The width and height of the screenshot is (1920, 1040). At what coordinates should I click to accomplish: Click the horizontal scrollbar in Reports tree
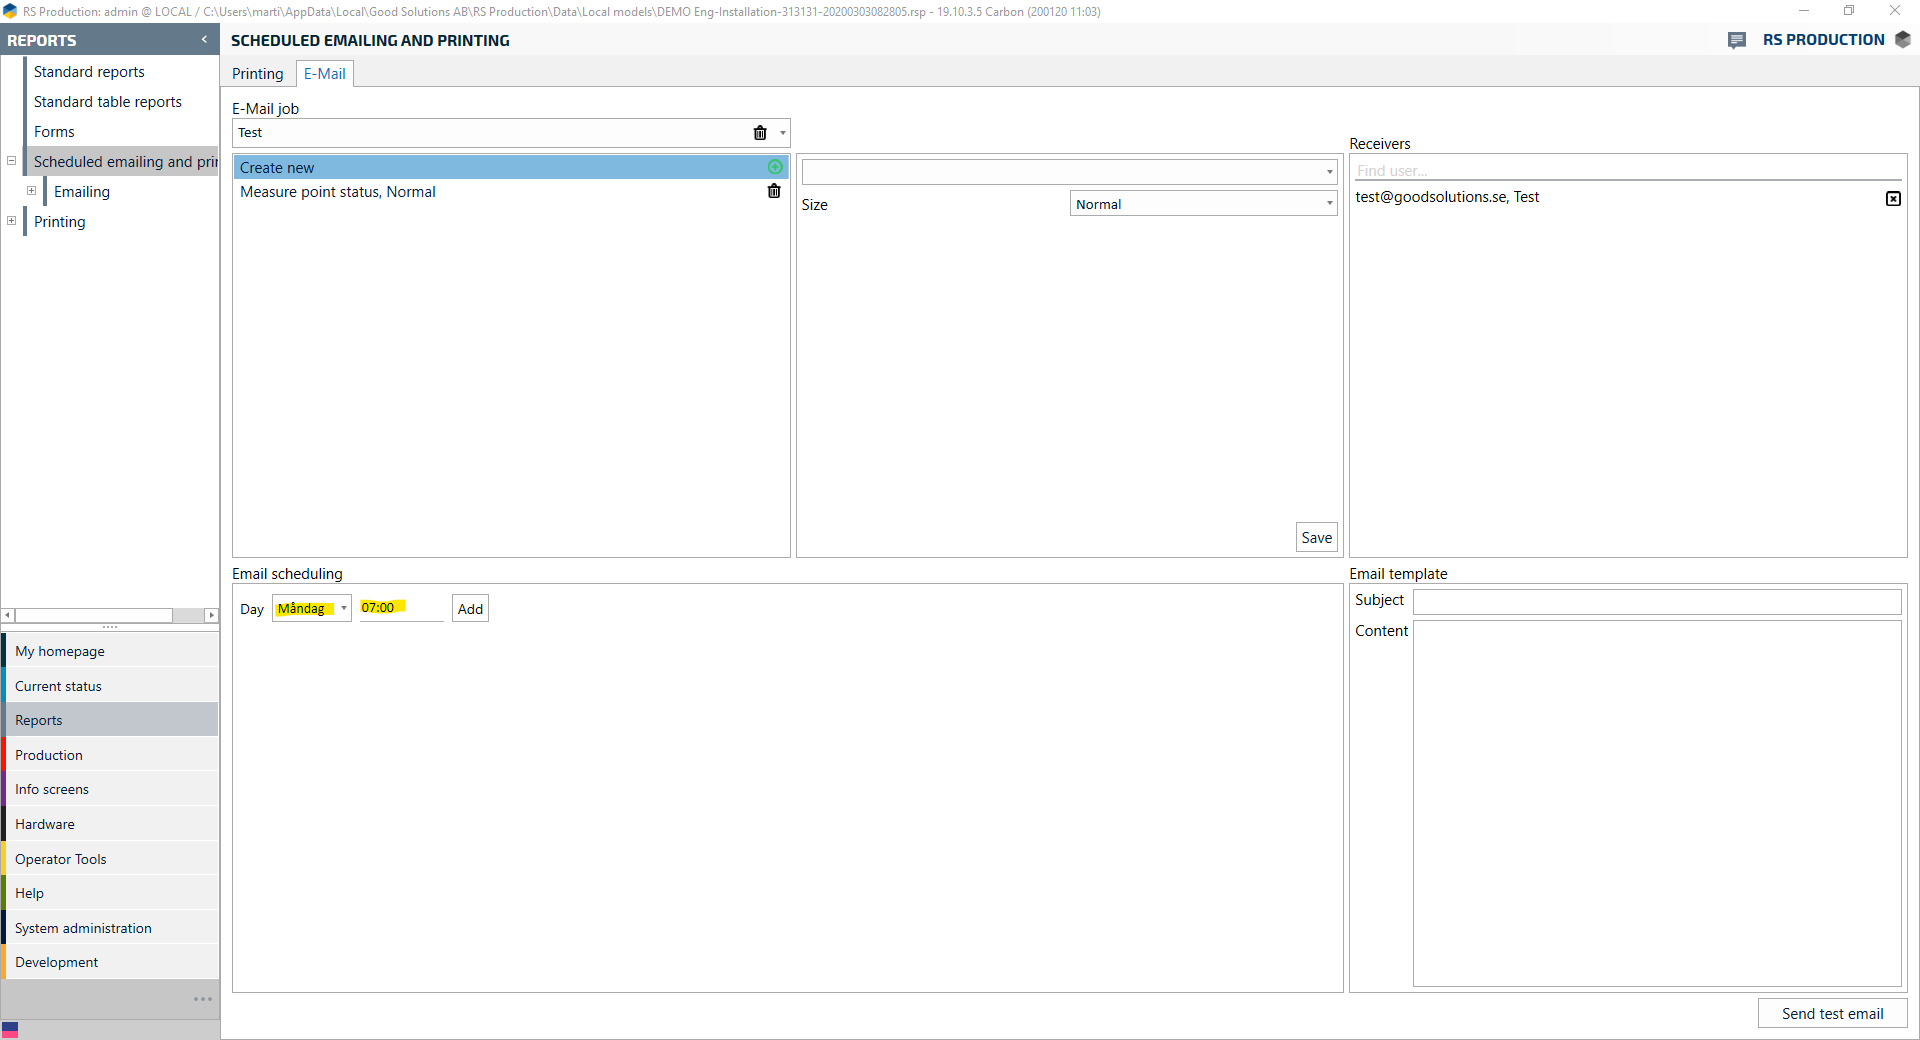(95, 615)
